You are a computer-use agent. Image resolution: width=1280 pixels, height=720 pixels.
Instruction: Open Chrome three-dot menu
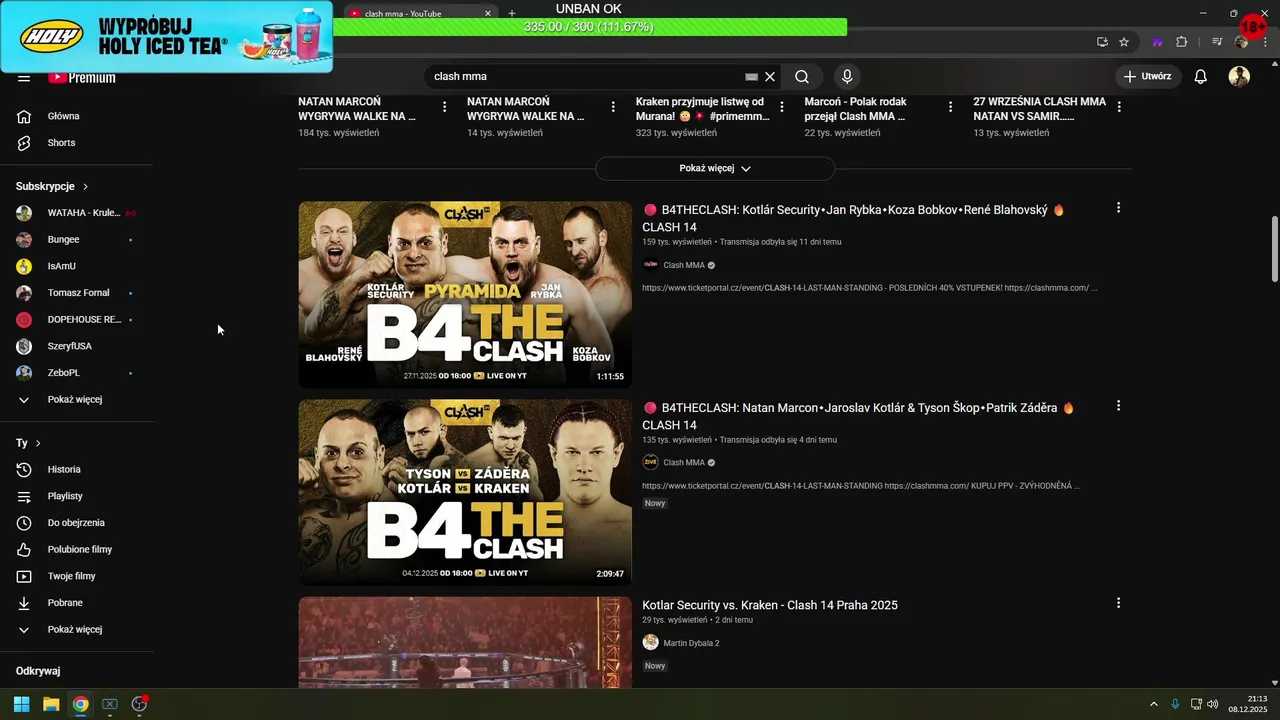click(1264, 42)
